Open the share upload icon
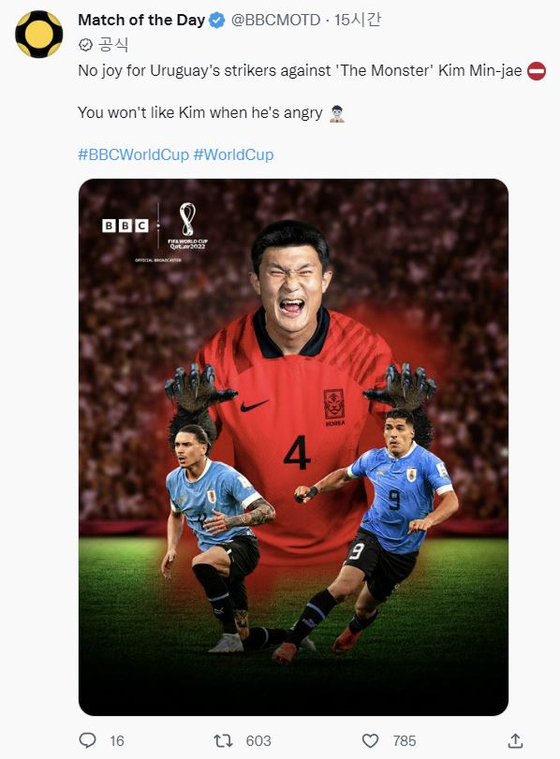The width and height of the screenshot is (560, 759). click(515, 740)
